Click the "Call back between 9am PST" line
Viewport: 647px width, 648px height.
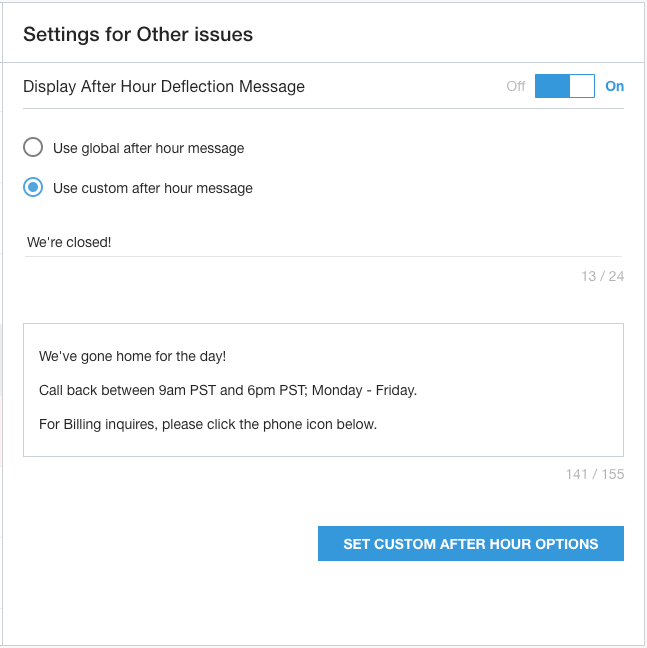click(x=227, y=390)
